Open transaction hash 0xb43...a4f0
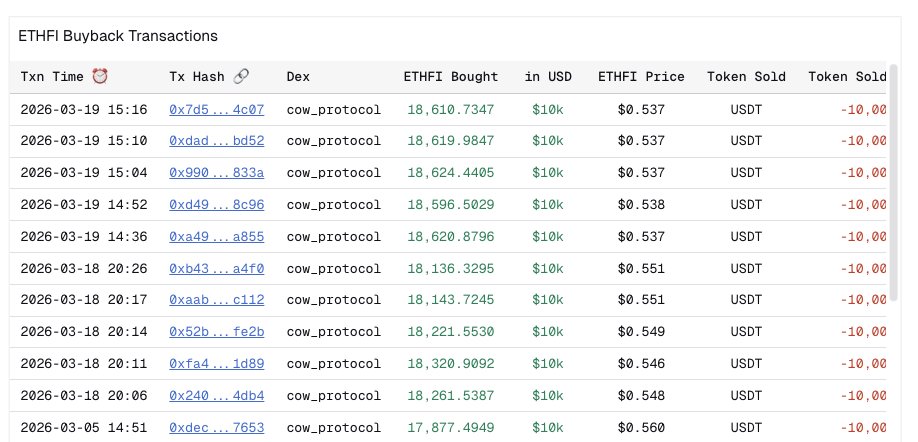 pos(216,269)
